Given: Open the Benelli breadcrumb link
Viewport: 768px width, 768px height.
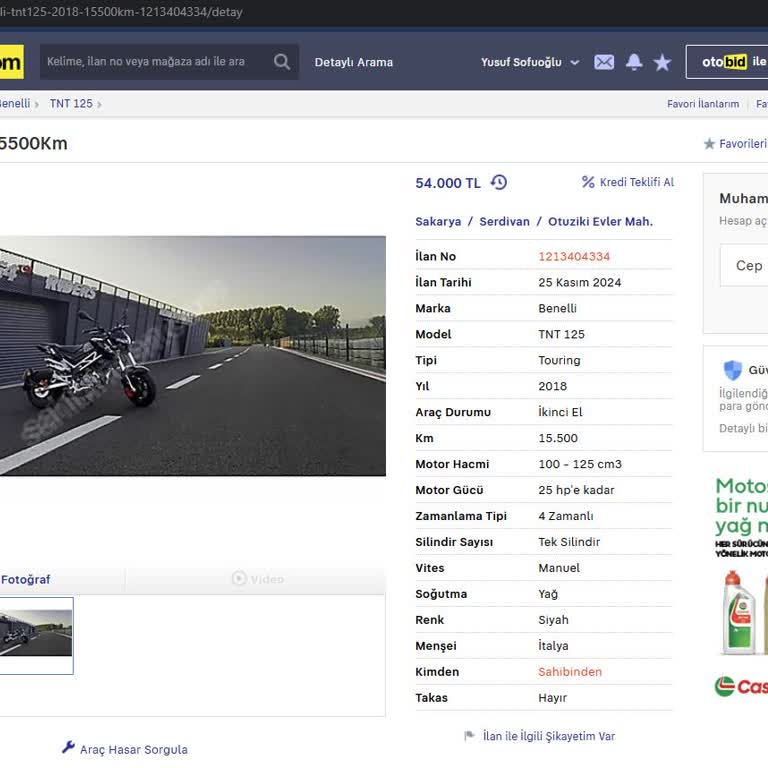Looking at the screenshot, I should pos(15,104).
